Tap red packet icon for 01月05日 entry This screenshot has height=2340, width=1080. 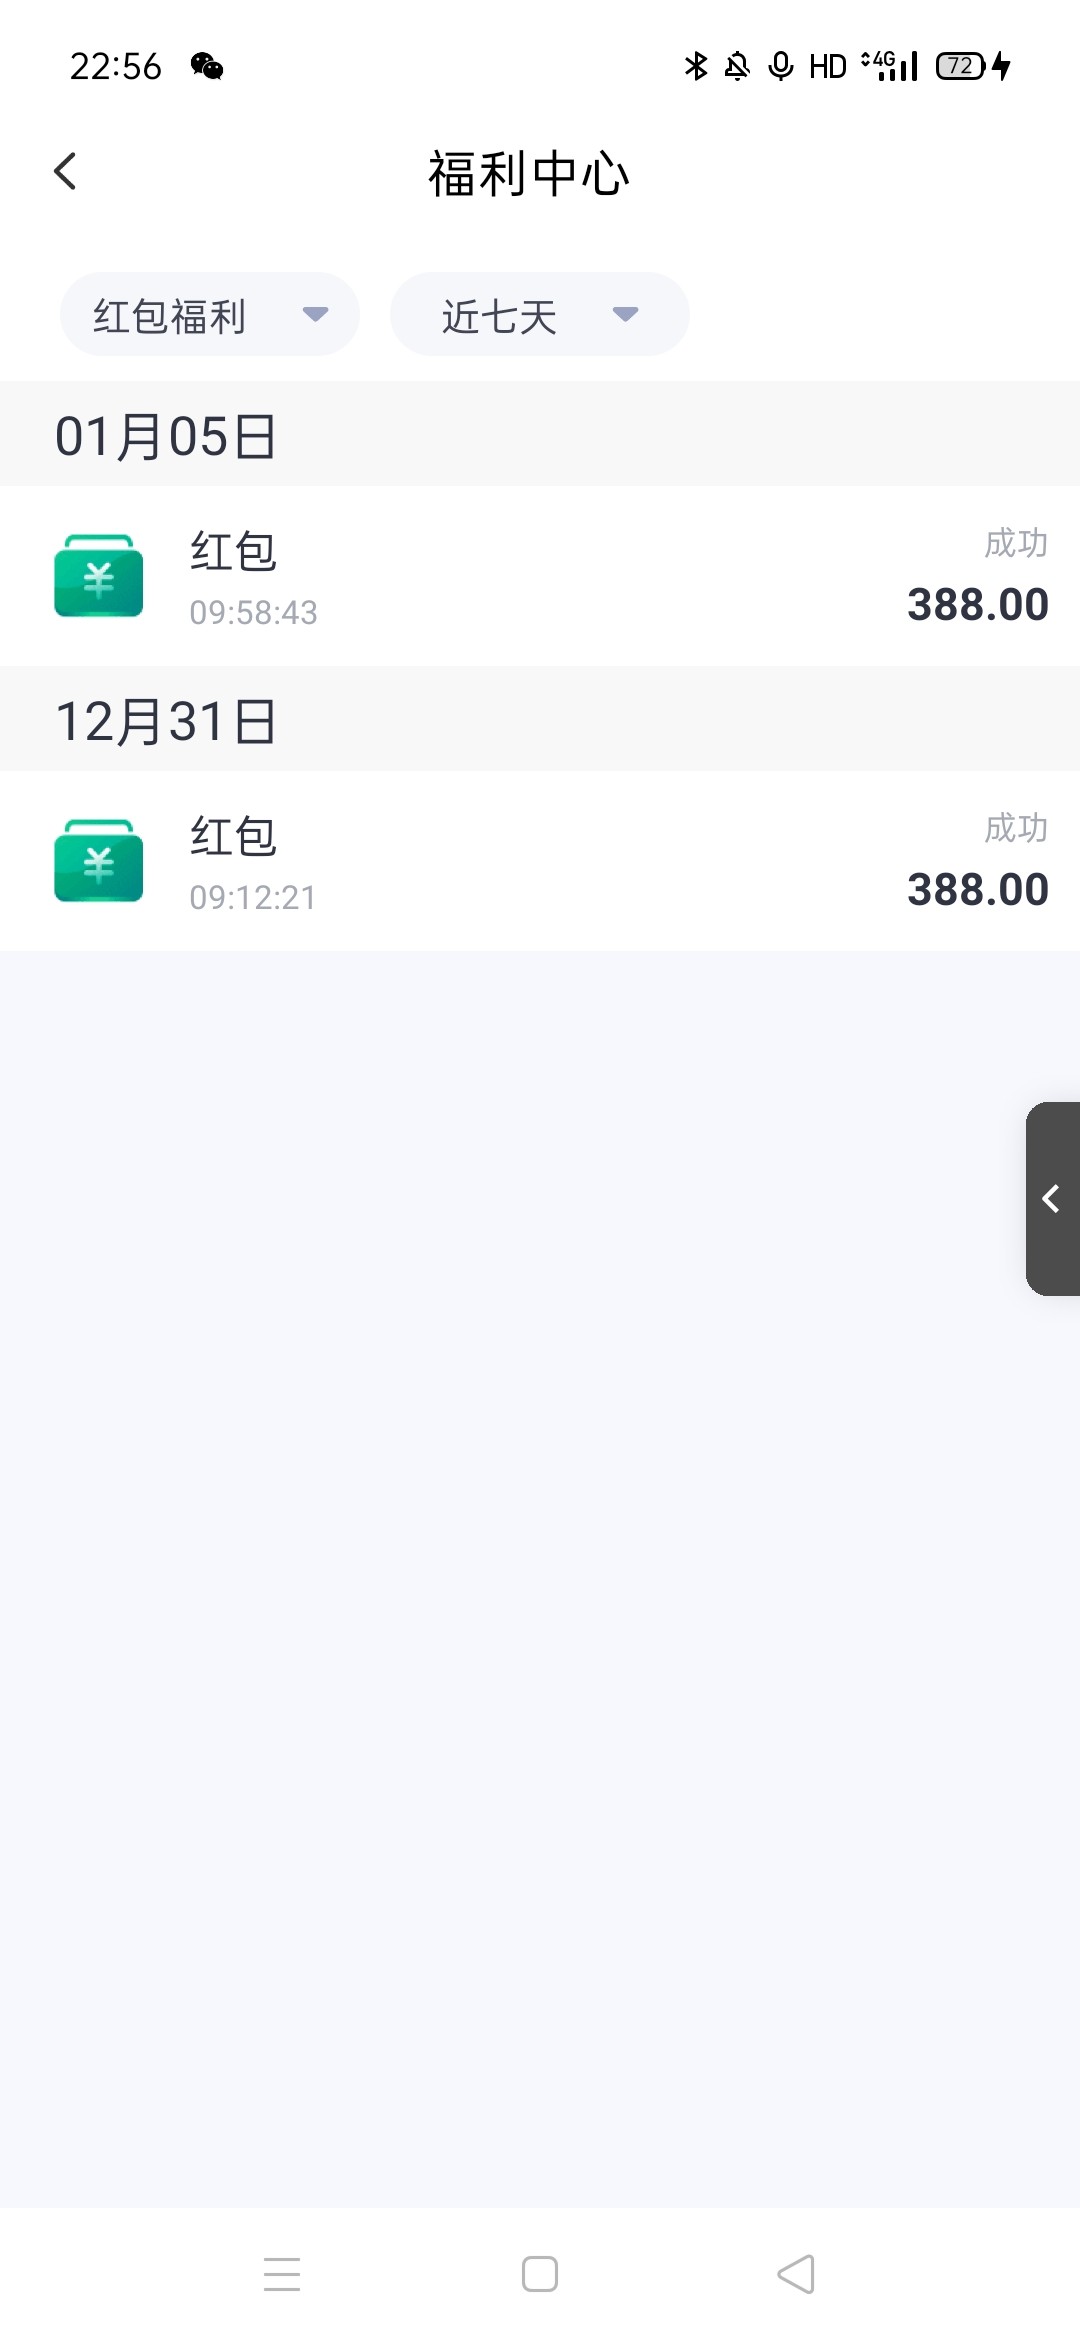(98, 576)
